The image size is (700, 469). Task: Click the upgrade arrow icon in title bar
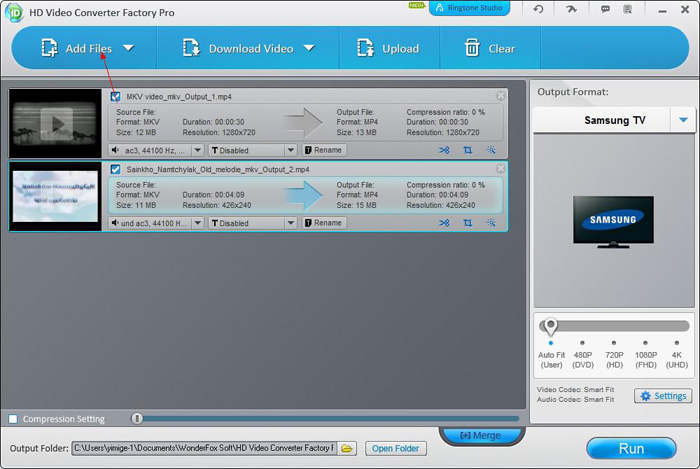571,9
